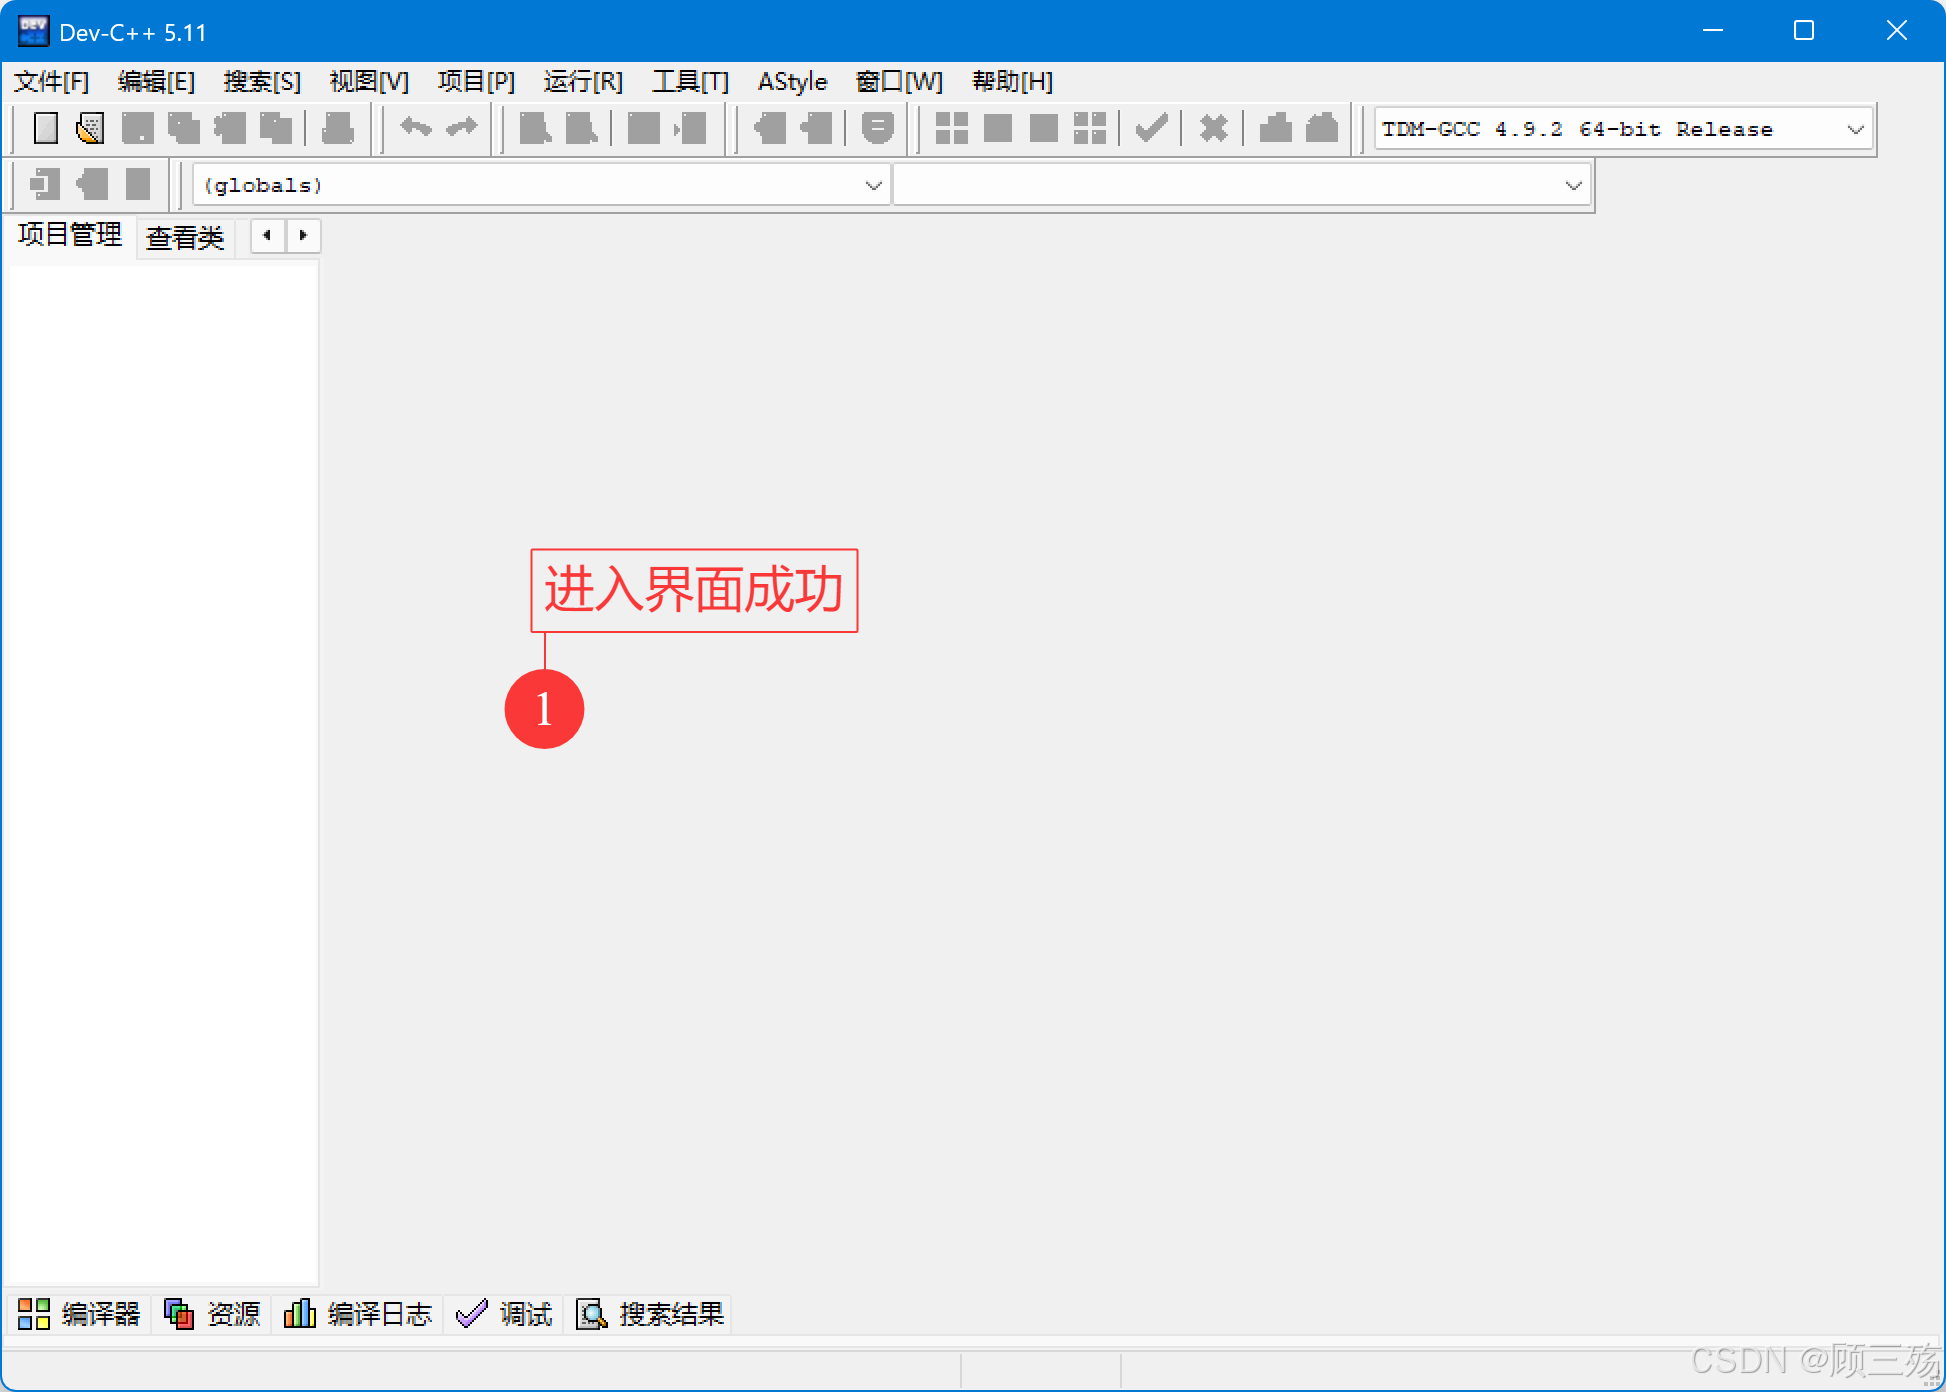This screenshot has width=1946, height=1392.
Task: Open the 编译器 bottom panel tab
Action: coord(80,1313)
